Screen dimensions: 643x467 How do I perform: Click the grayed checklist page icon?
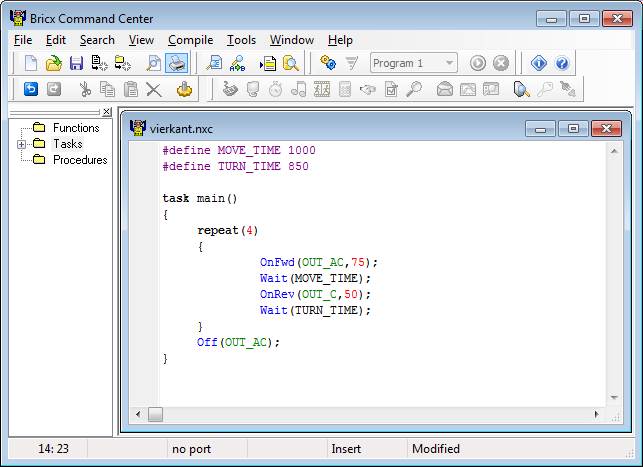[391, 89]
